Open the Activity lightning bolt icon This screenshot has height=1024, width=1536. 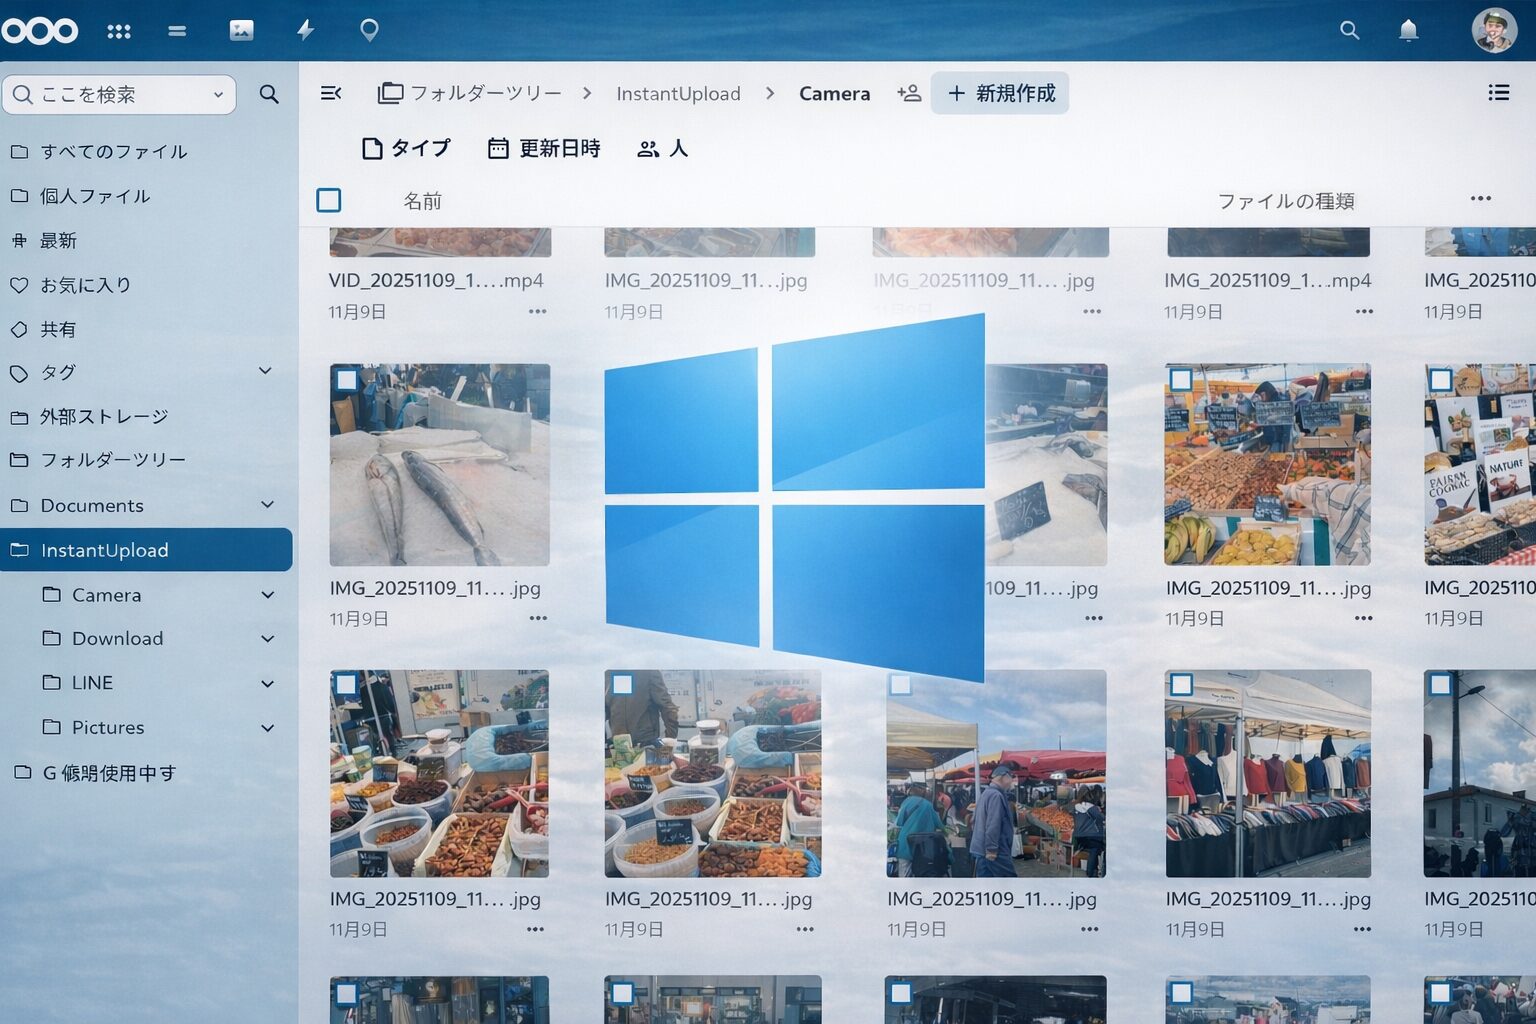(306, 30)
